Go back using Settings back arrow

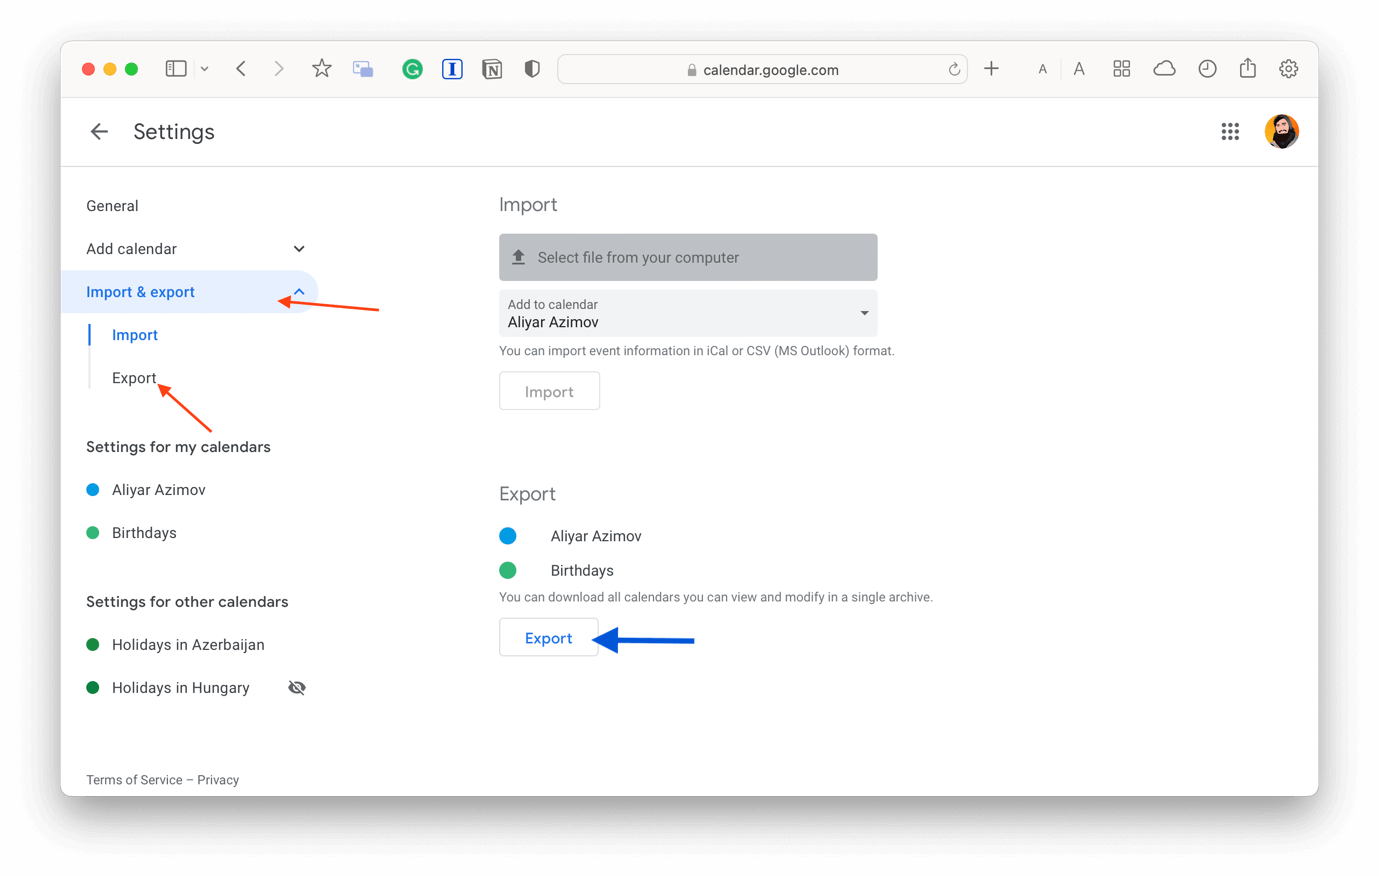tap(99, 131)
